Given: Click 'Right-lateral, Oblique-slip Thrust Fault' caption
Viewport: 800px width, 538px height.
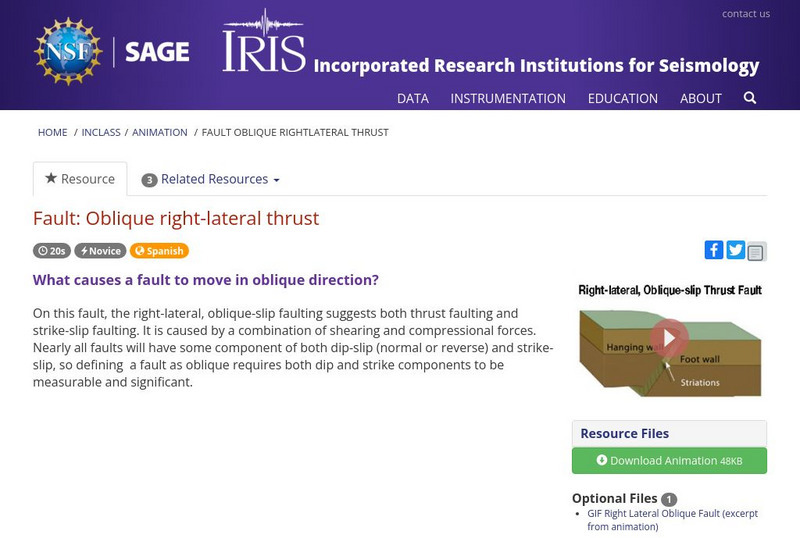Looking at the screenshot, I should click(670, 290).
